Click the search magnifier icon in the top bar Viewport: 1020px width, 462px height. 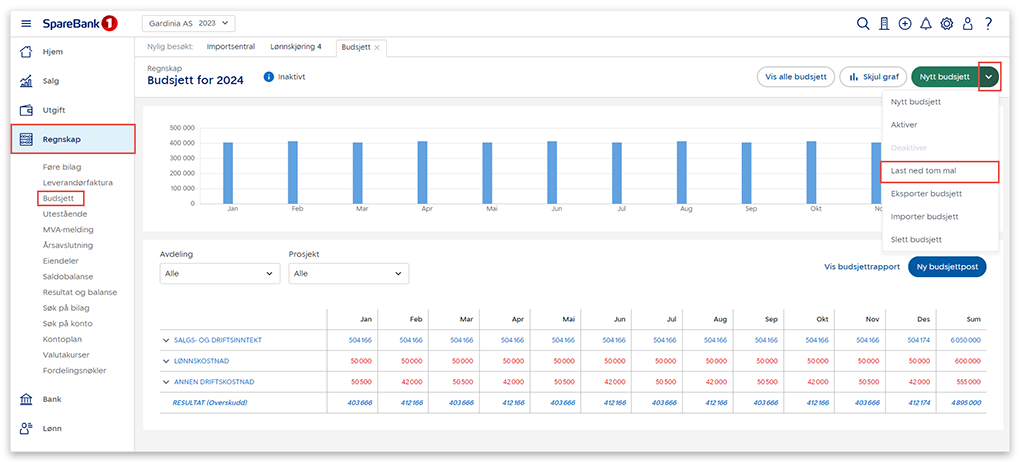863,24
